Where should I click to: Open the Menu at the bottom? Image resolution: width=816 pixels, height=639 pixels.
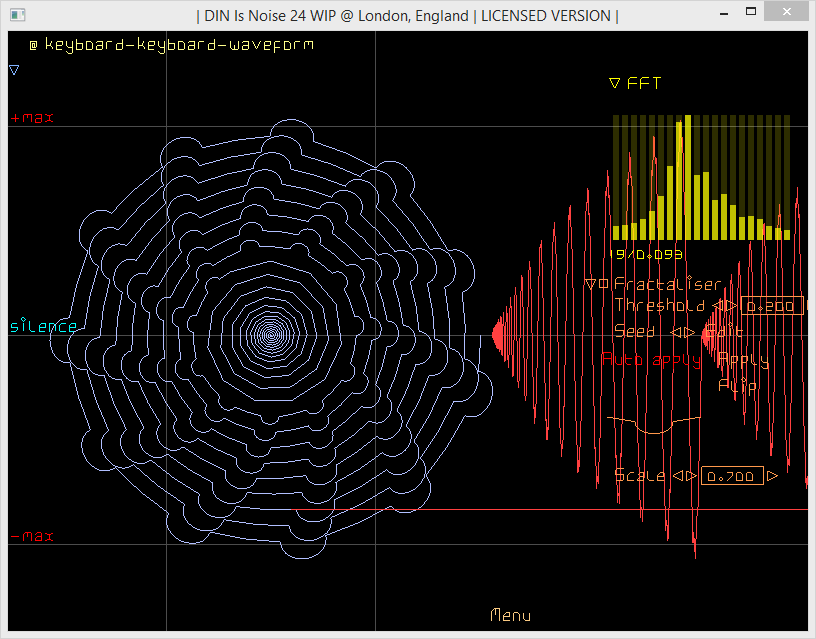[510, 616]
